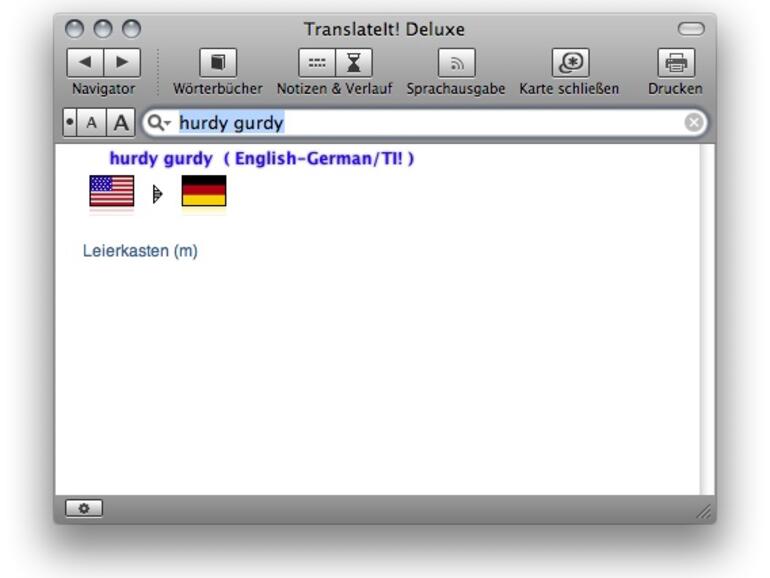This screenshot has height=578, width=770.
Task: Activate Sprachausgabe speech output
Action: point(457,62)
